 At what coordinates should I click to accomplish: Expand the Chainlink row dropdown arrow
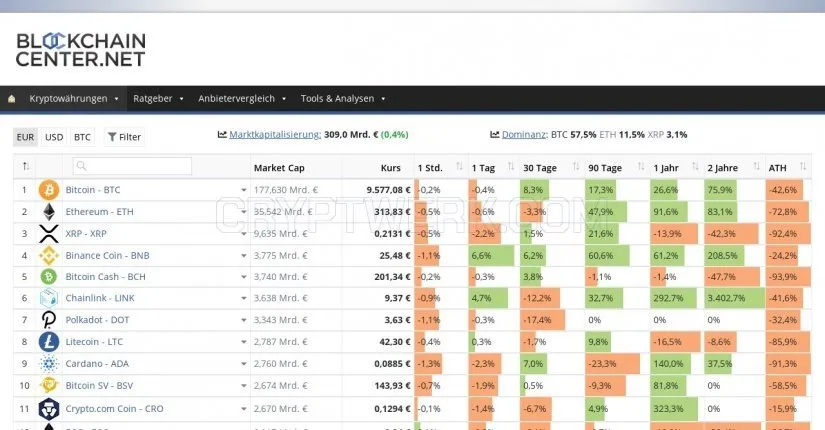(244, 298)
